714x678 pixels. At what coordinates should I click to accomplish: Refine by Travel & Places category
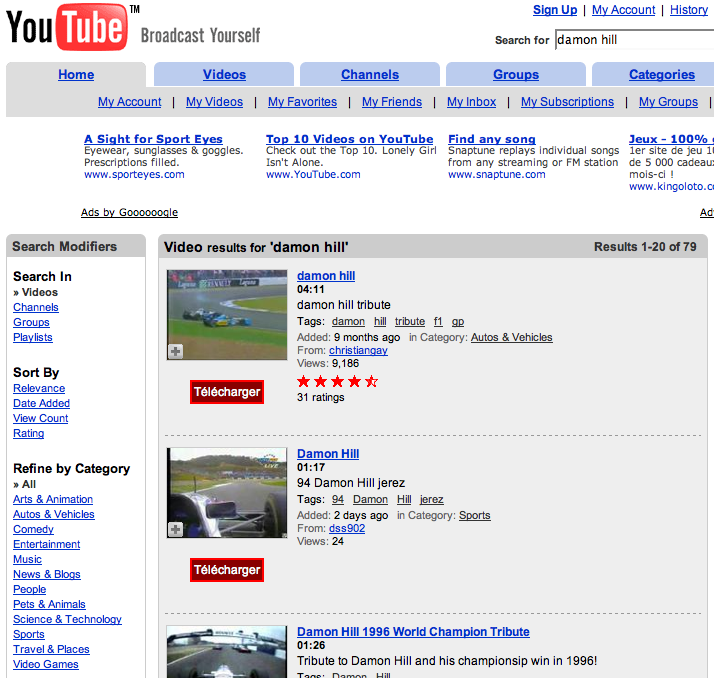[x=51, y=650]
